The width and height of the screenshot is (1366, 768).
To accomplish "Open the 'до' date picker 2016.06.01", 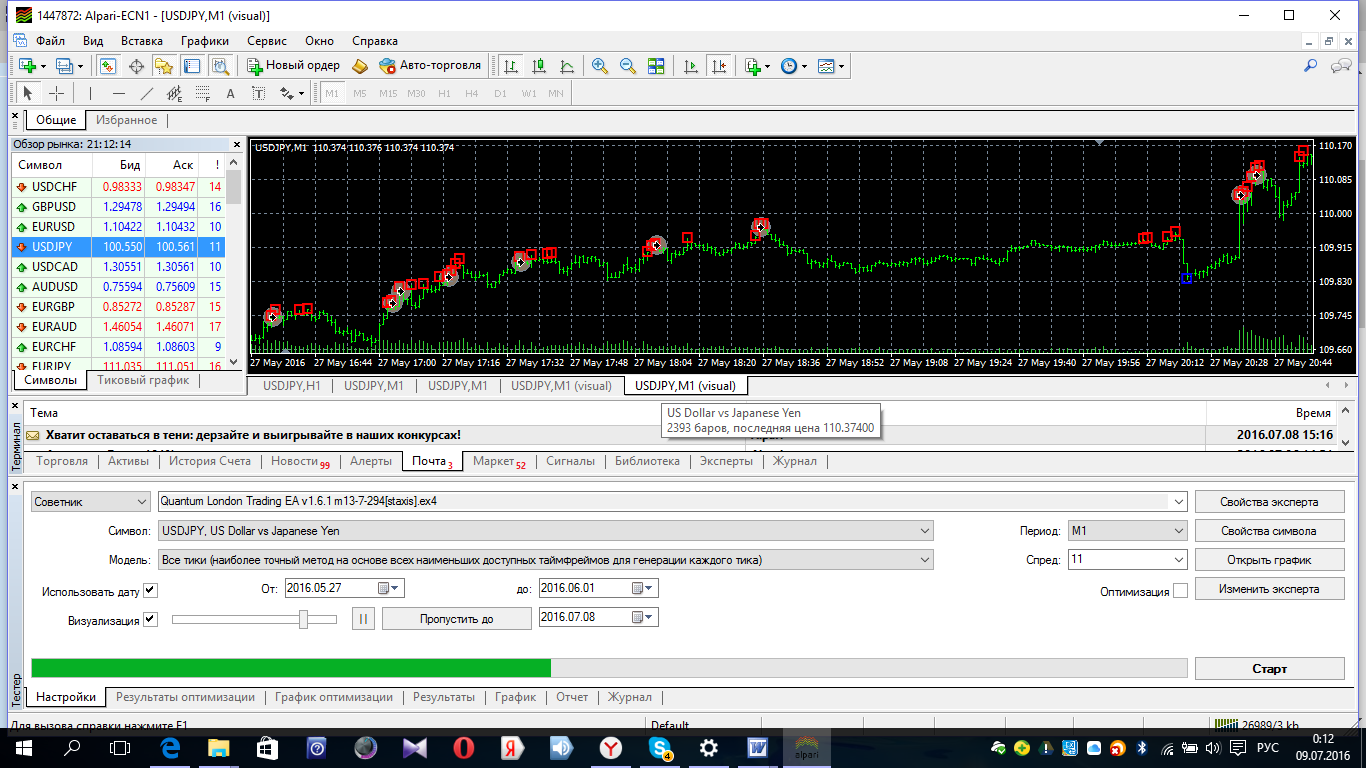I will coord(645,588).
